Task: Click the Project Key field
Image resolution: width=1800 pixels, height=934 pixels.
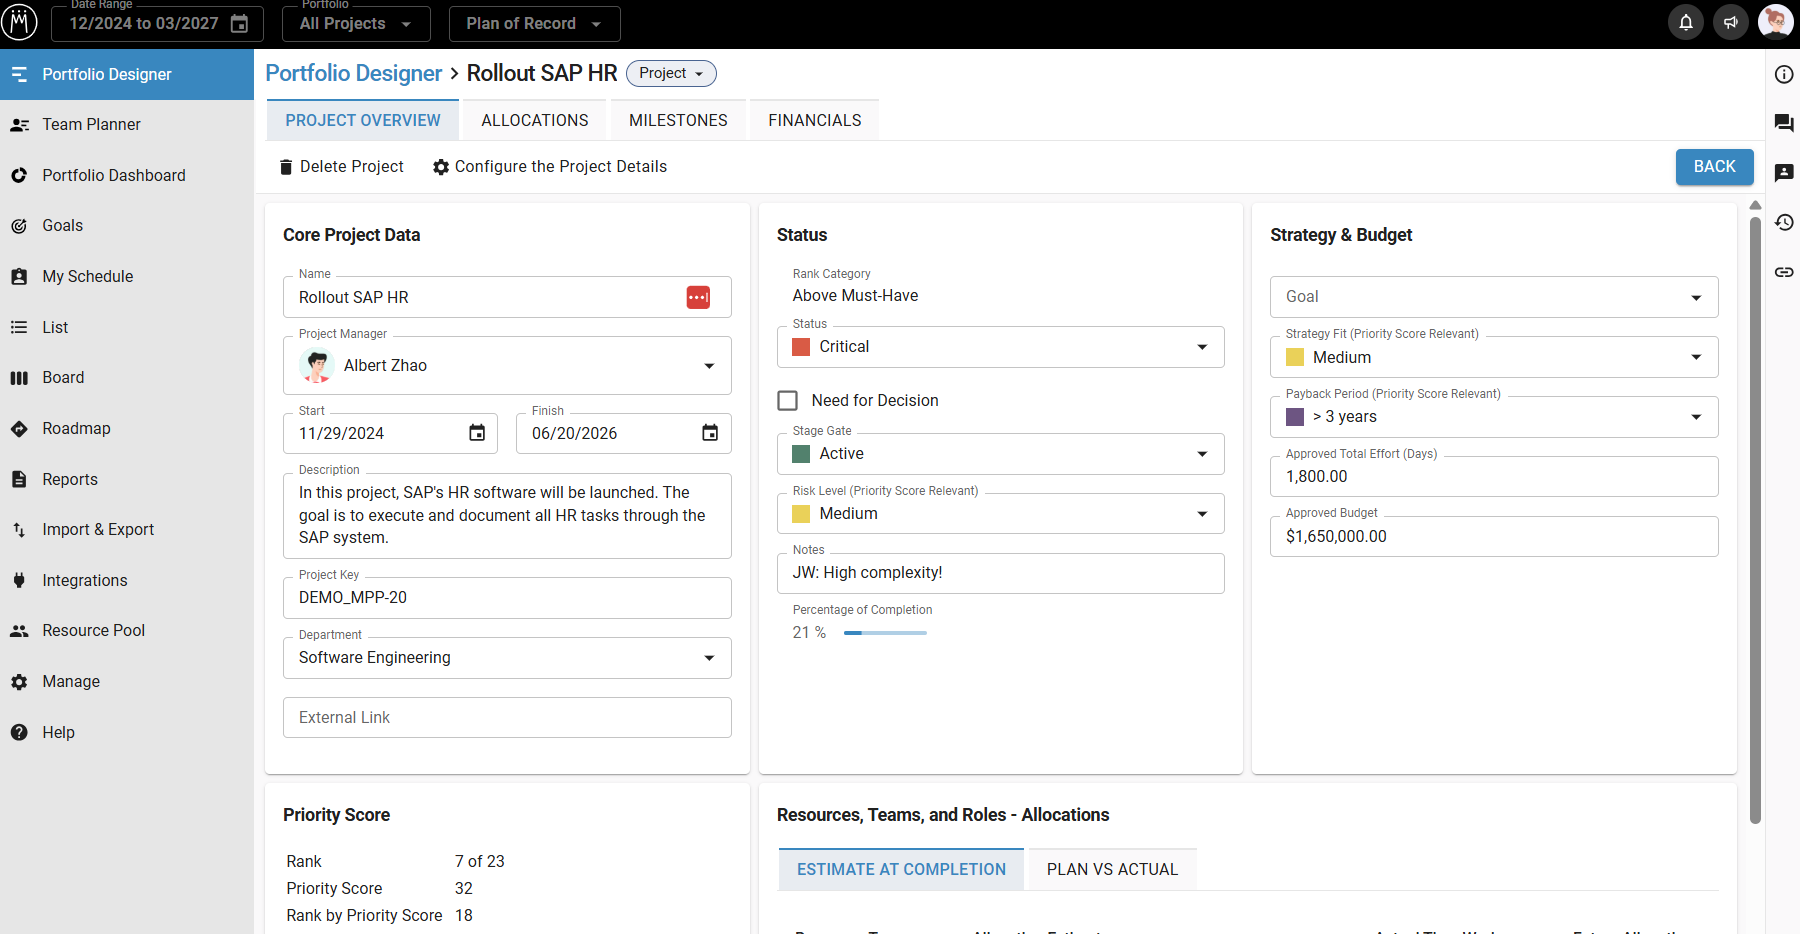Action: [507, 598]
